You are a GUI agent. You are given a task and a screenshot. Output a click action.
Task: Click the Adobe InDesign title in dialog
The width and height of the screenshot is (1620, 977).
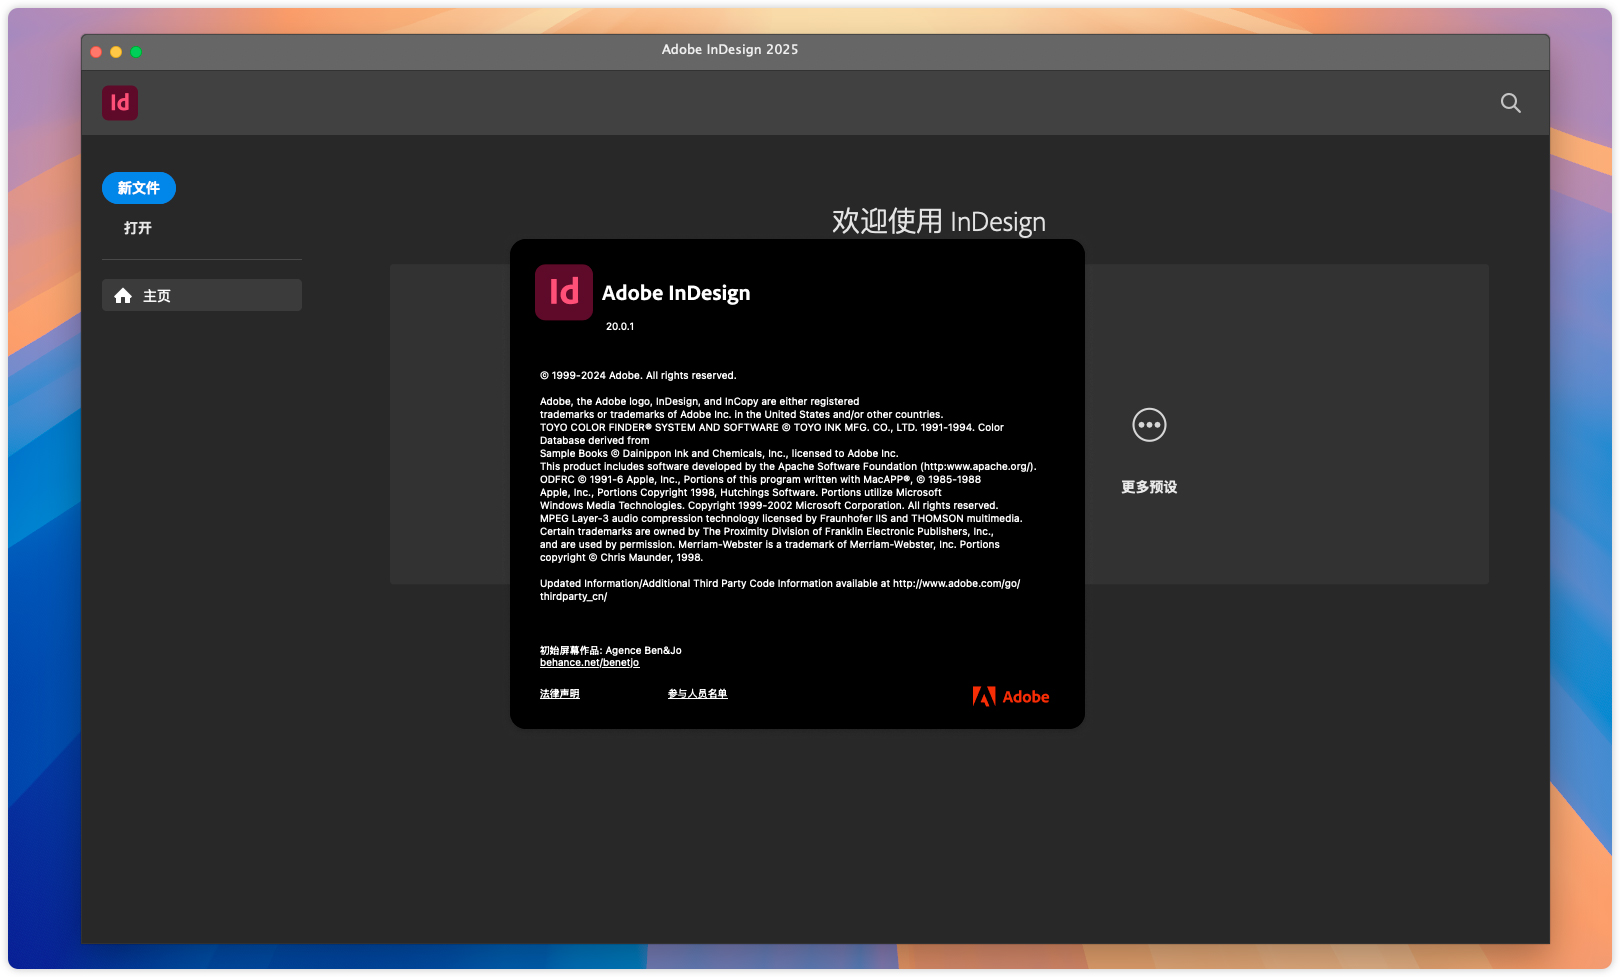pos(676,293)
